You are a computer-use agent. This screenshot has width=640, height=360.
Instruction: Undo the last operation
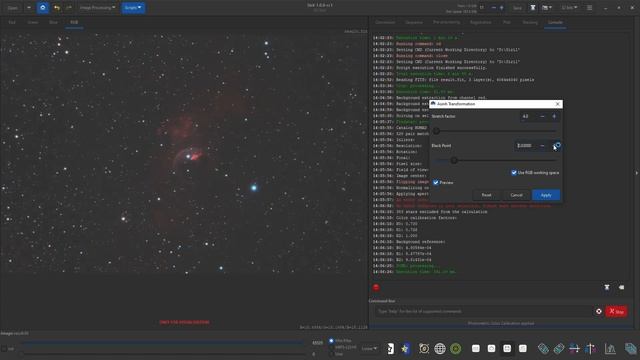pos(57,8)
